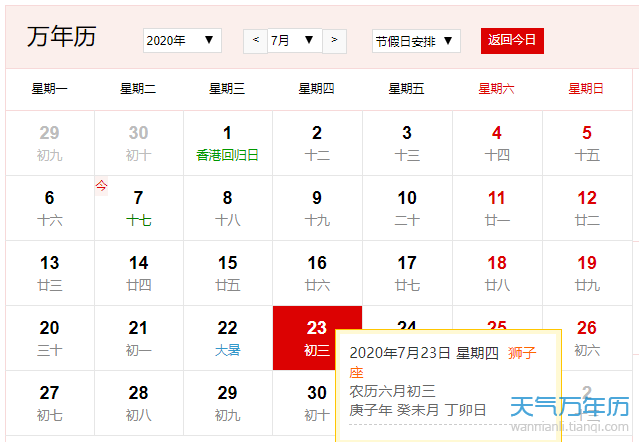Viewport: 639px width, 442px height.
Task: Select July 22 大暑
Action: [x=228, y=338]
